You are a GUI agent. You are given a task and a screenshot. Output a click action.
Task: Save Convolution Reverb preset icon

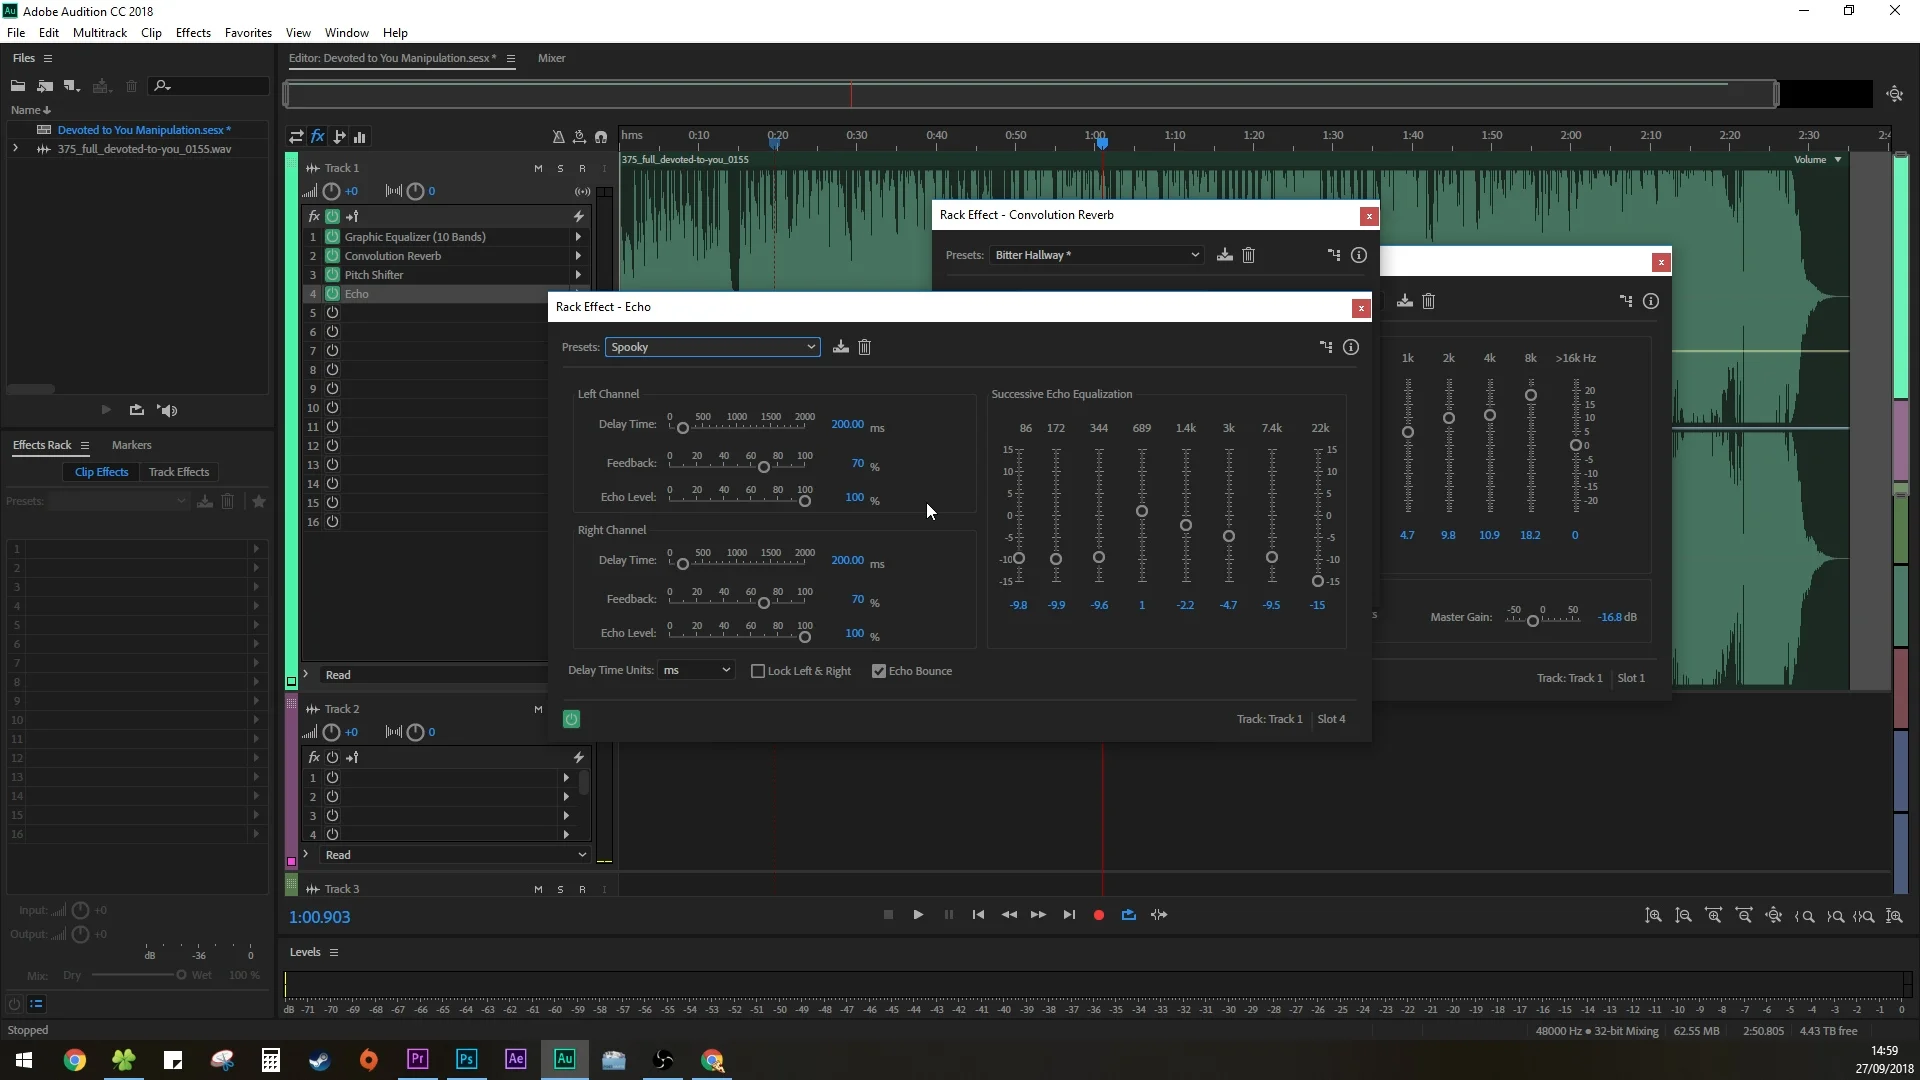pos(1224,255)
